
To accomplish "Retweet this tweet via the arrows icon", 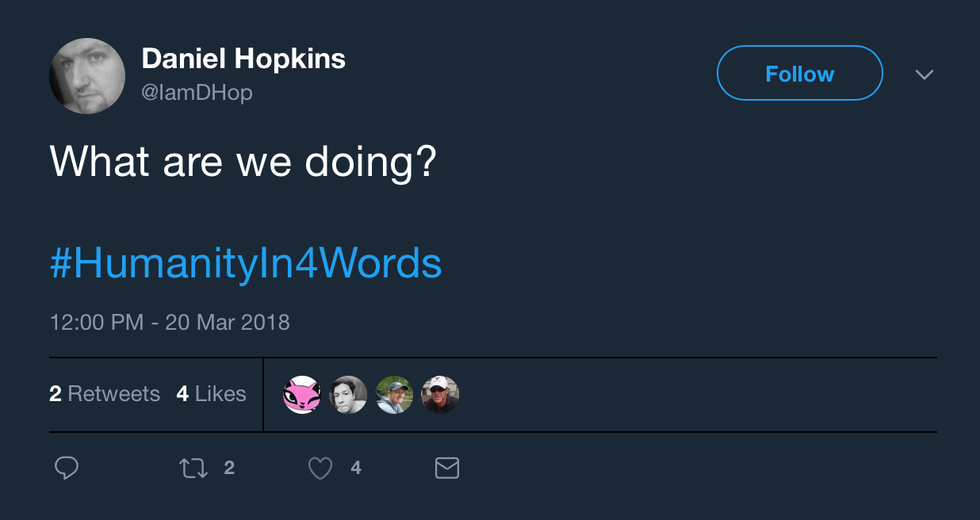I will [x=192, y=468].
